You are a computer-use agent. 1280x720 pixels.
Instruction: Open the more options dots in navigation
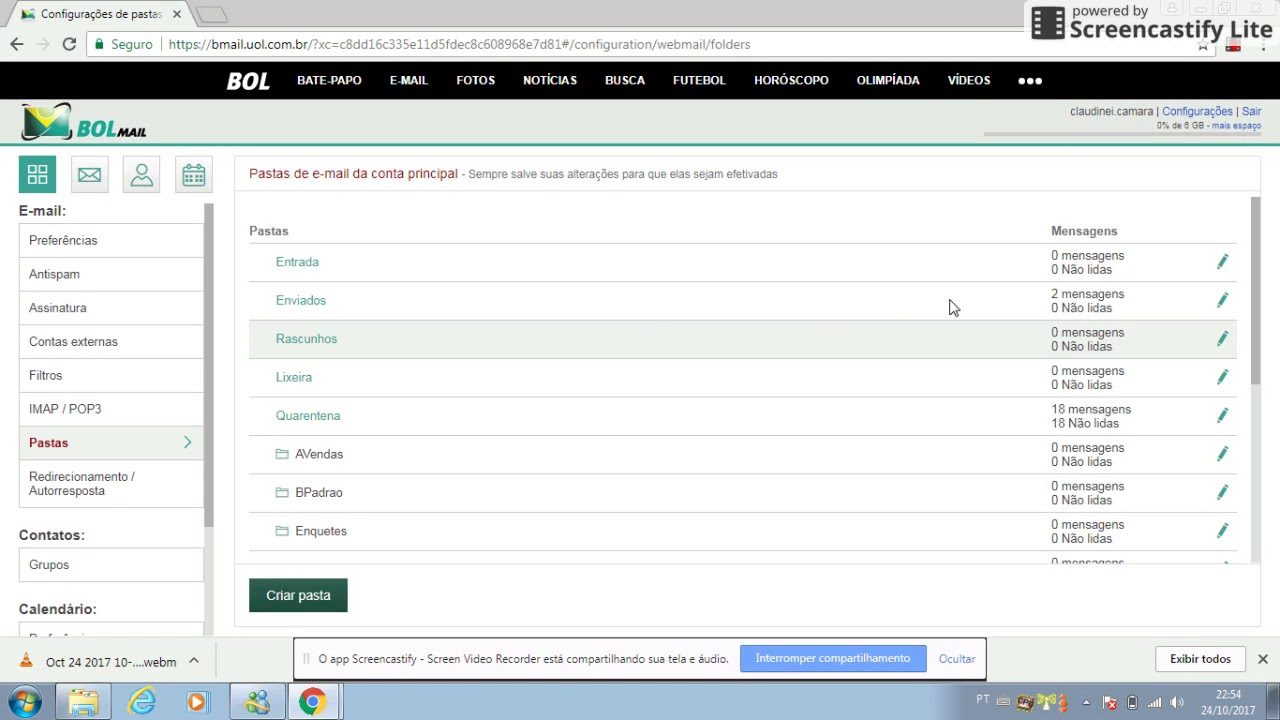click(x=1030, y=81)
